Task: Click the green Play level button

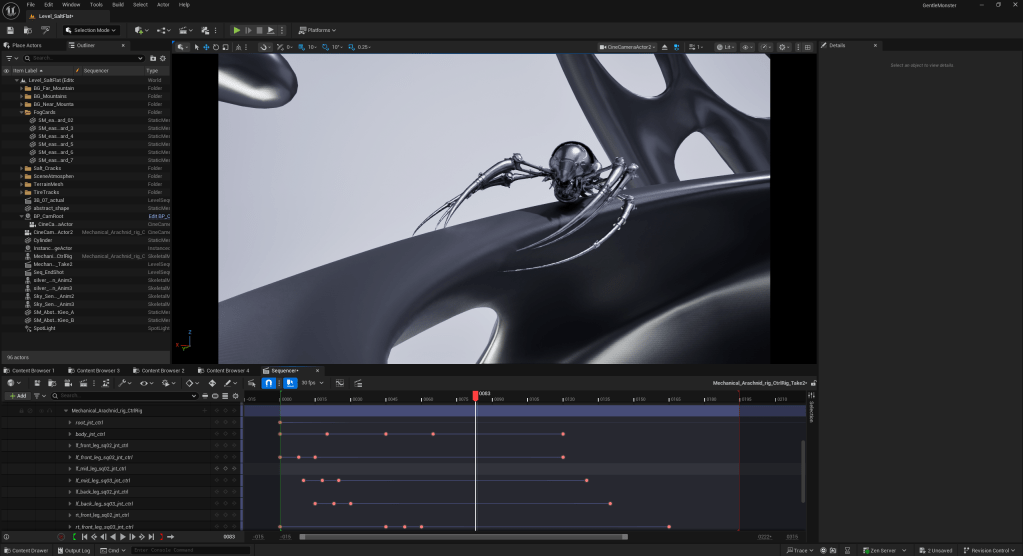Action: pyautogui.click(x=237, y=30)
